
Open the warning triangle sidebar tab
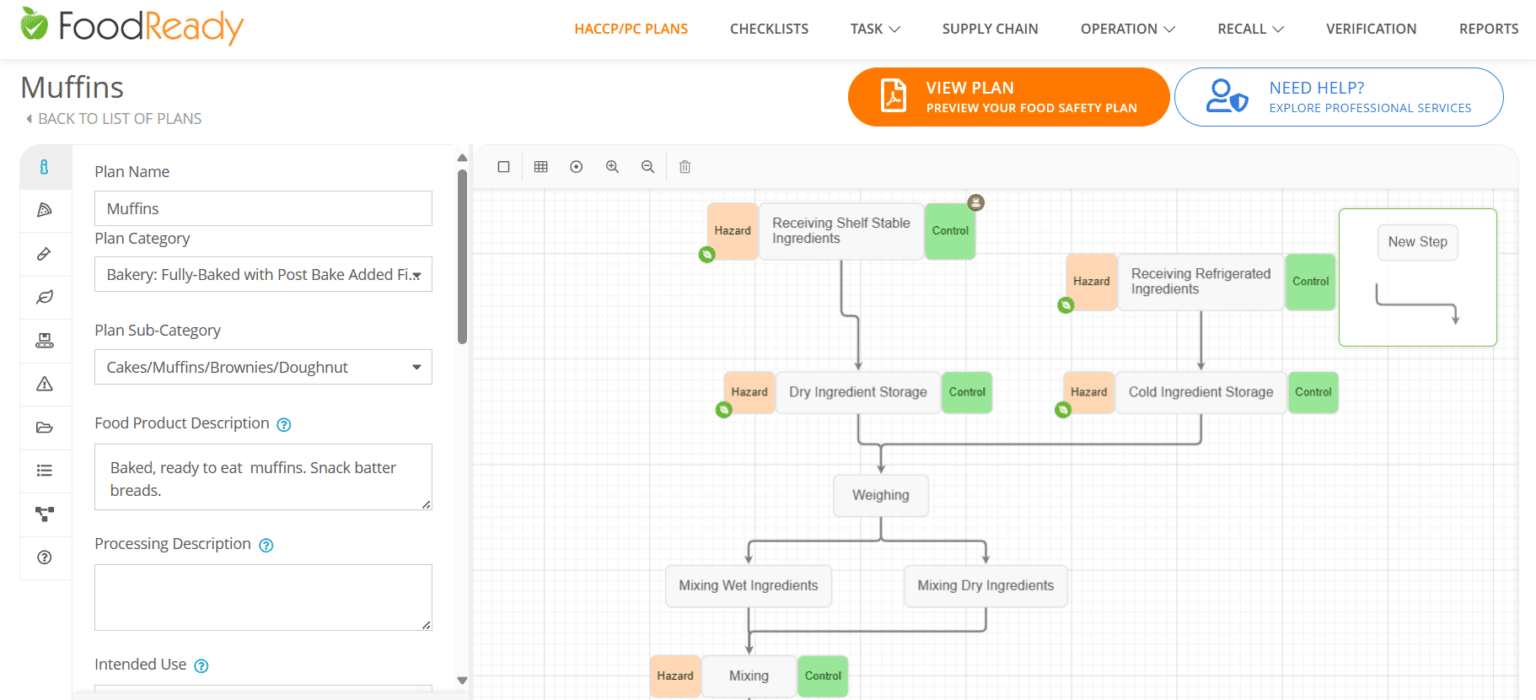pos(44,384)
